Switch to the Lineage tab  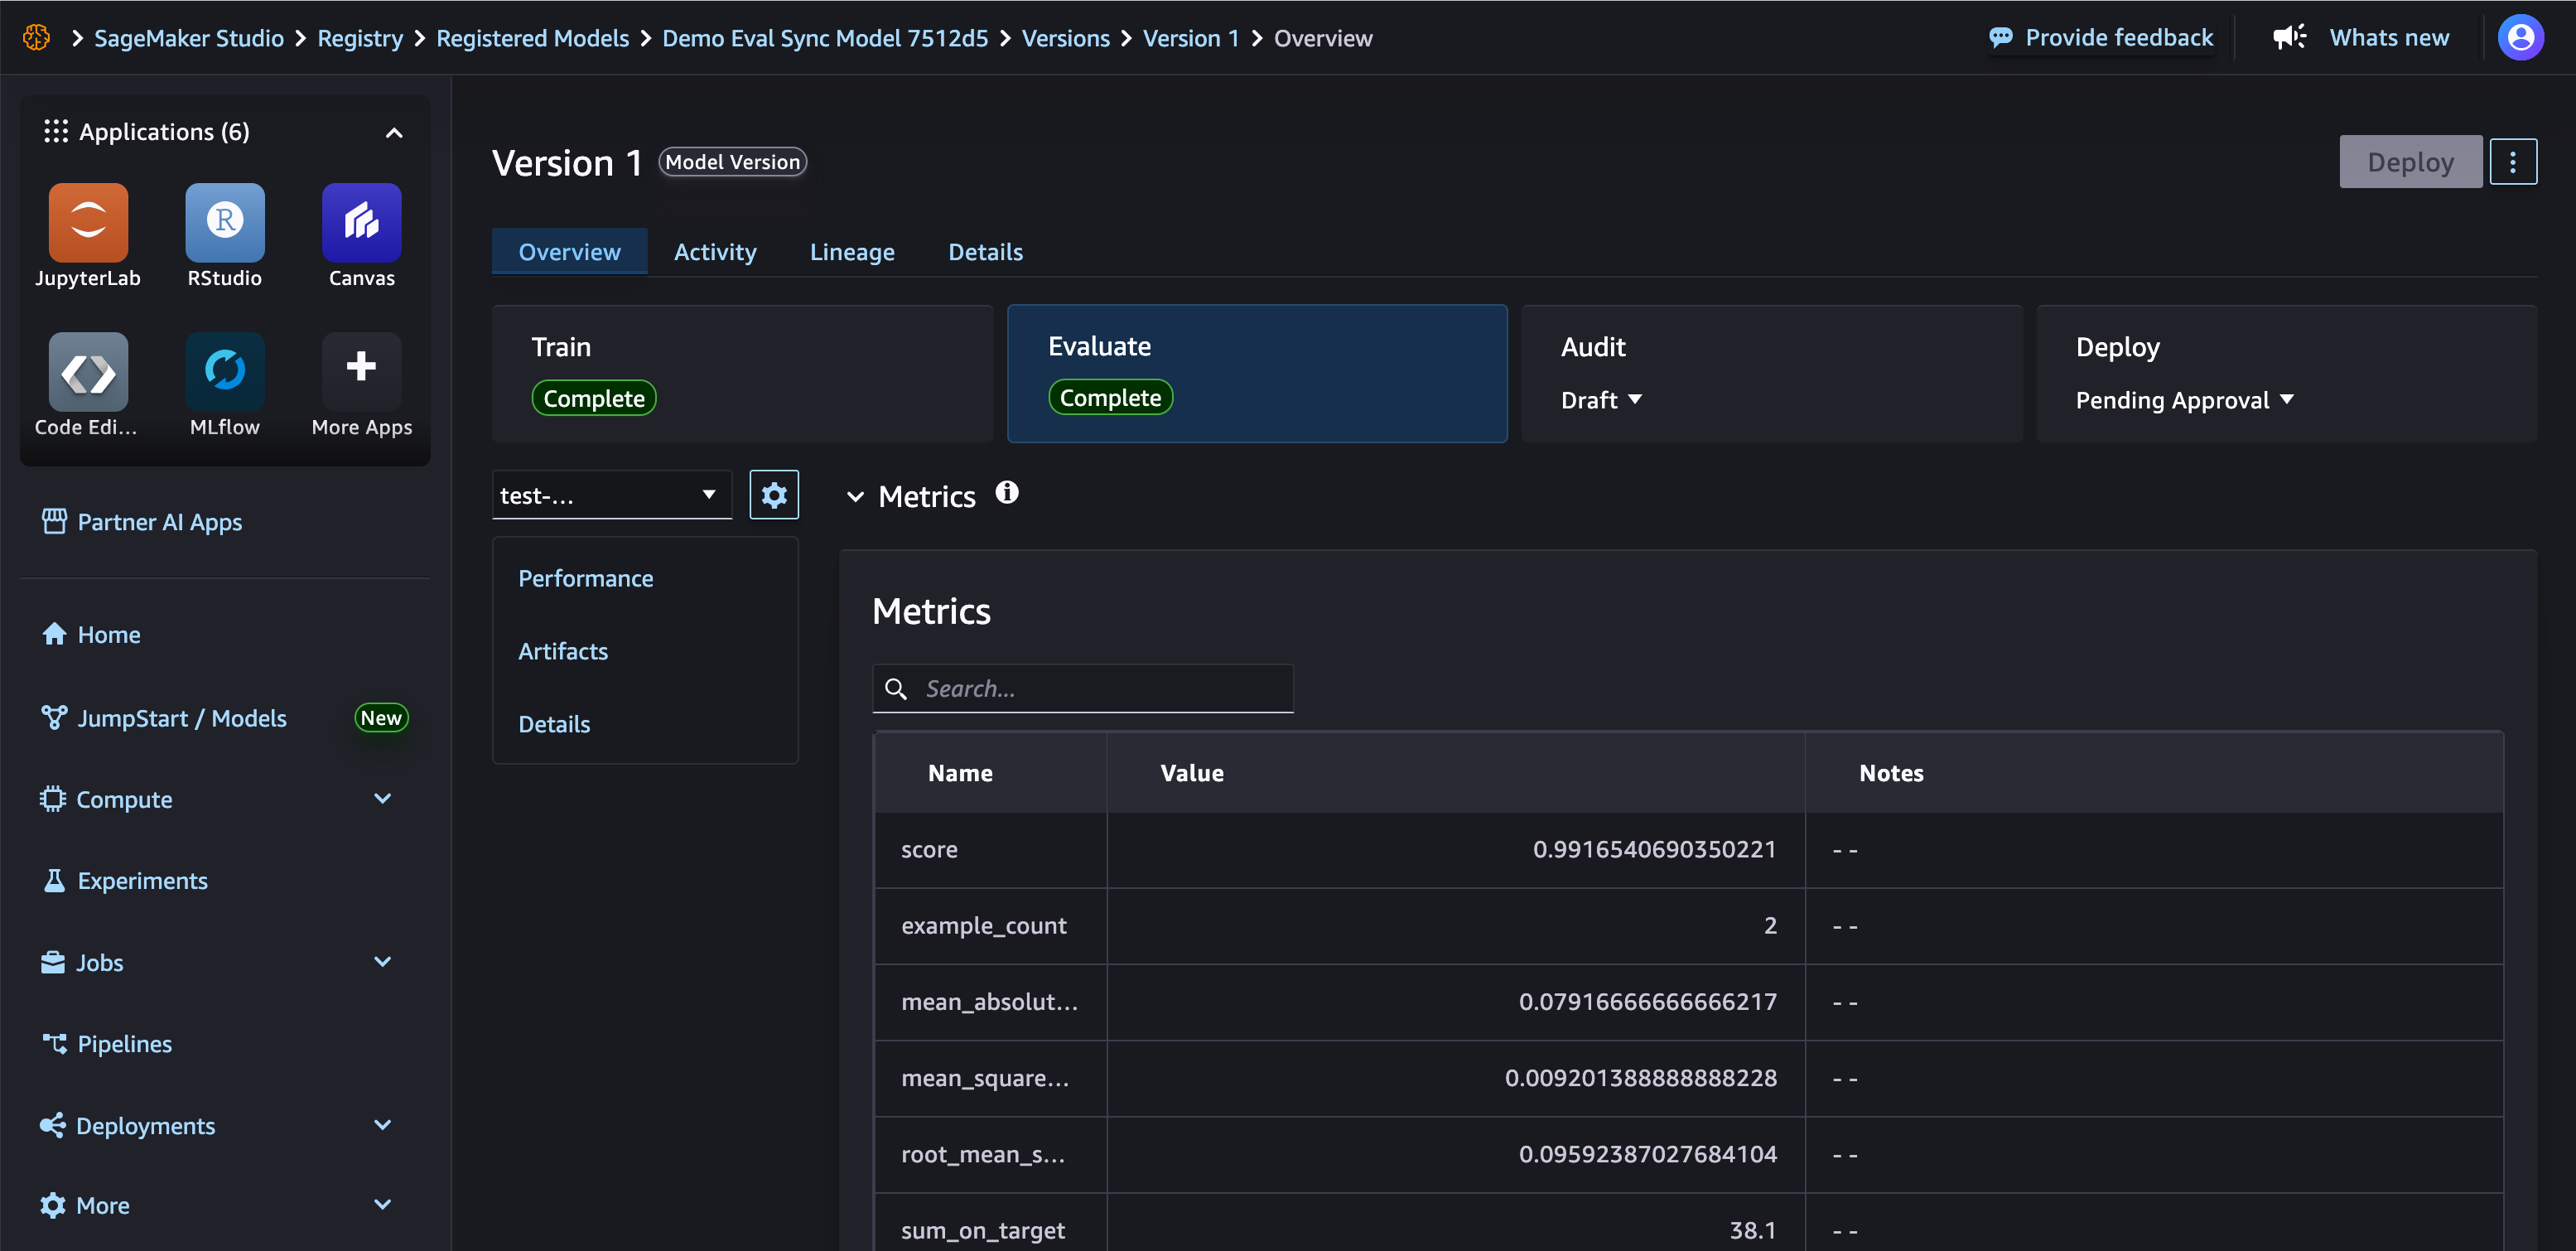[852, 252]
